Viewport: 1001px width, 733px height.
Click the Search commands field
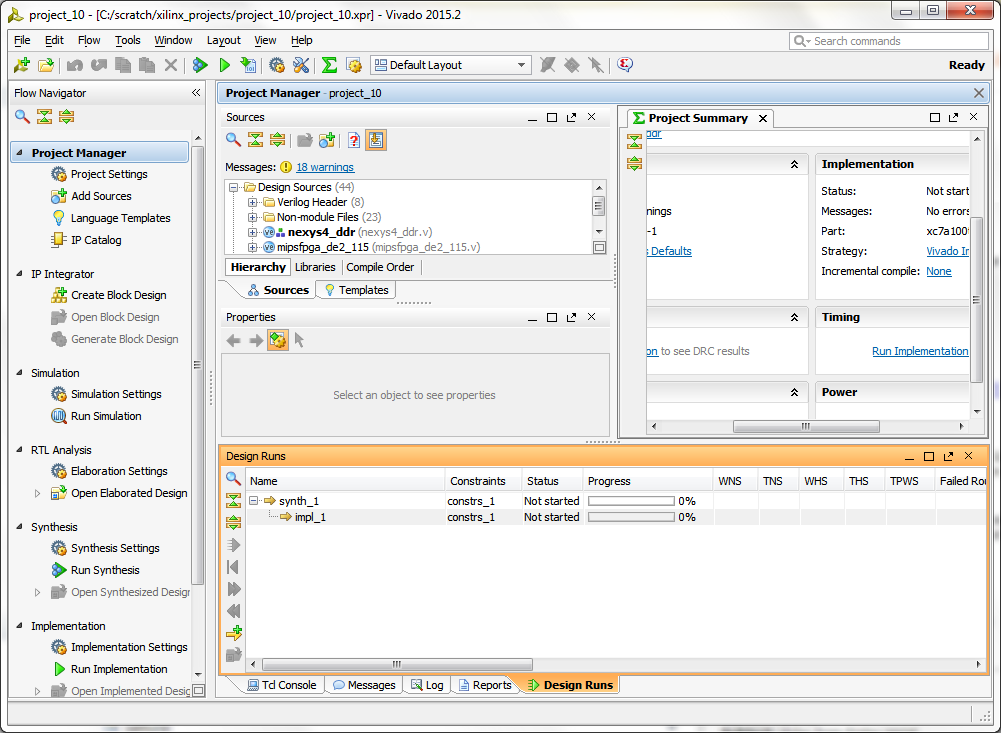coord(889,41)
